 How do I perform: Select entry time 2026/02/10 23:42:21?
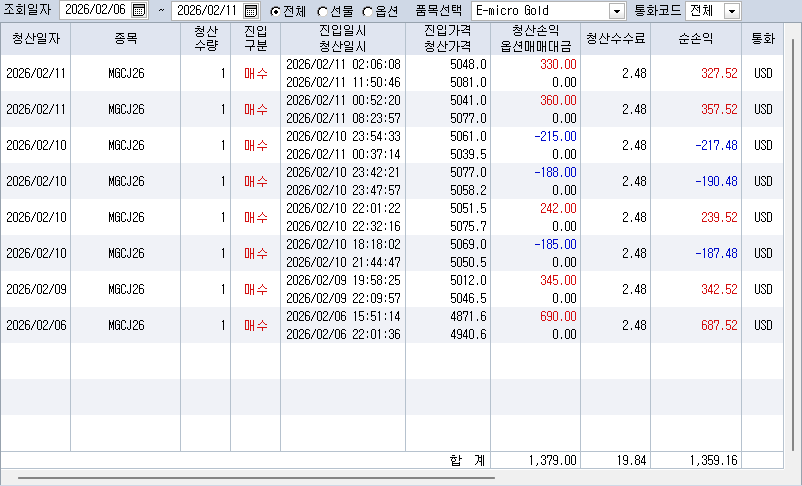tap(343, 172)
